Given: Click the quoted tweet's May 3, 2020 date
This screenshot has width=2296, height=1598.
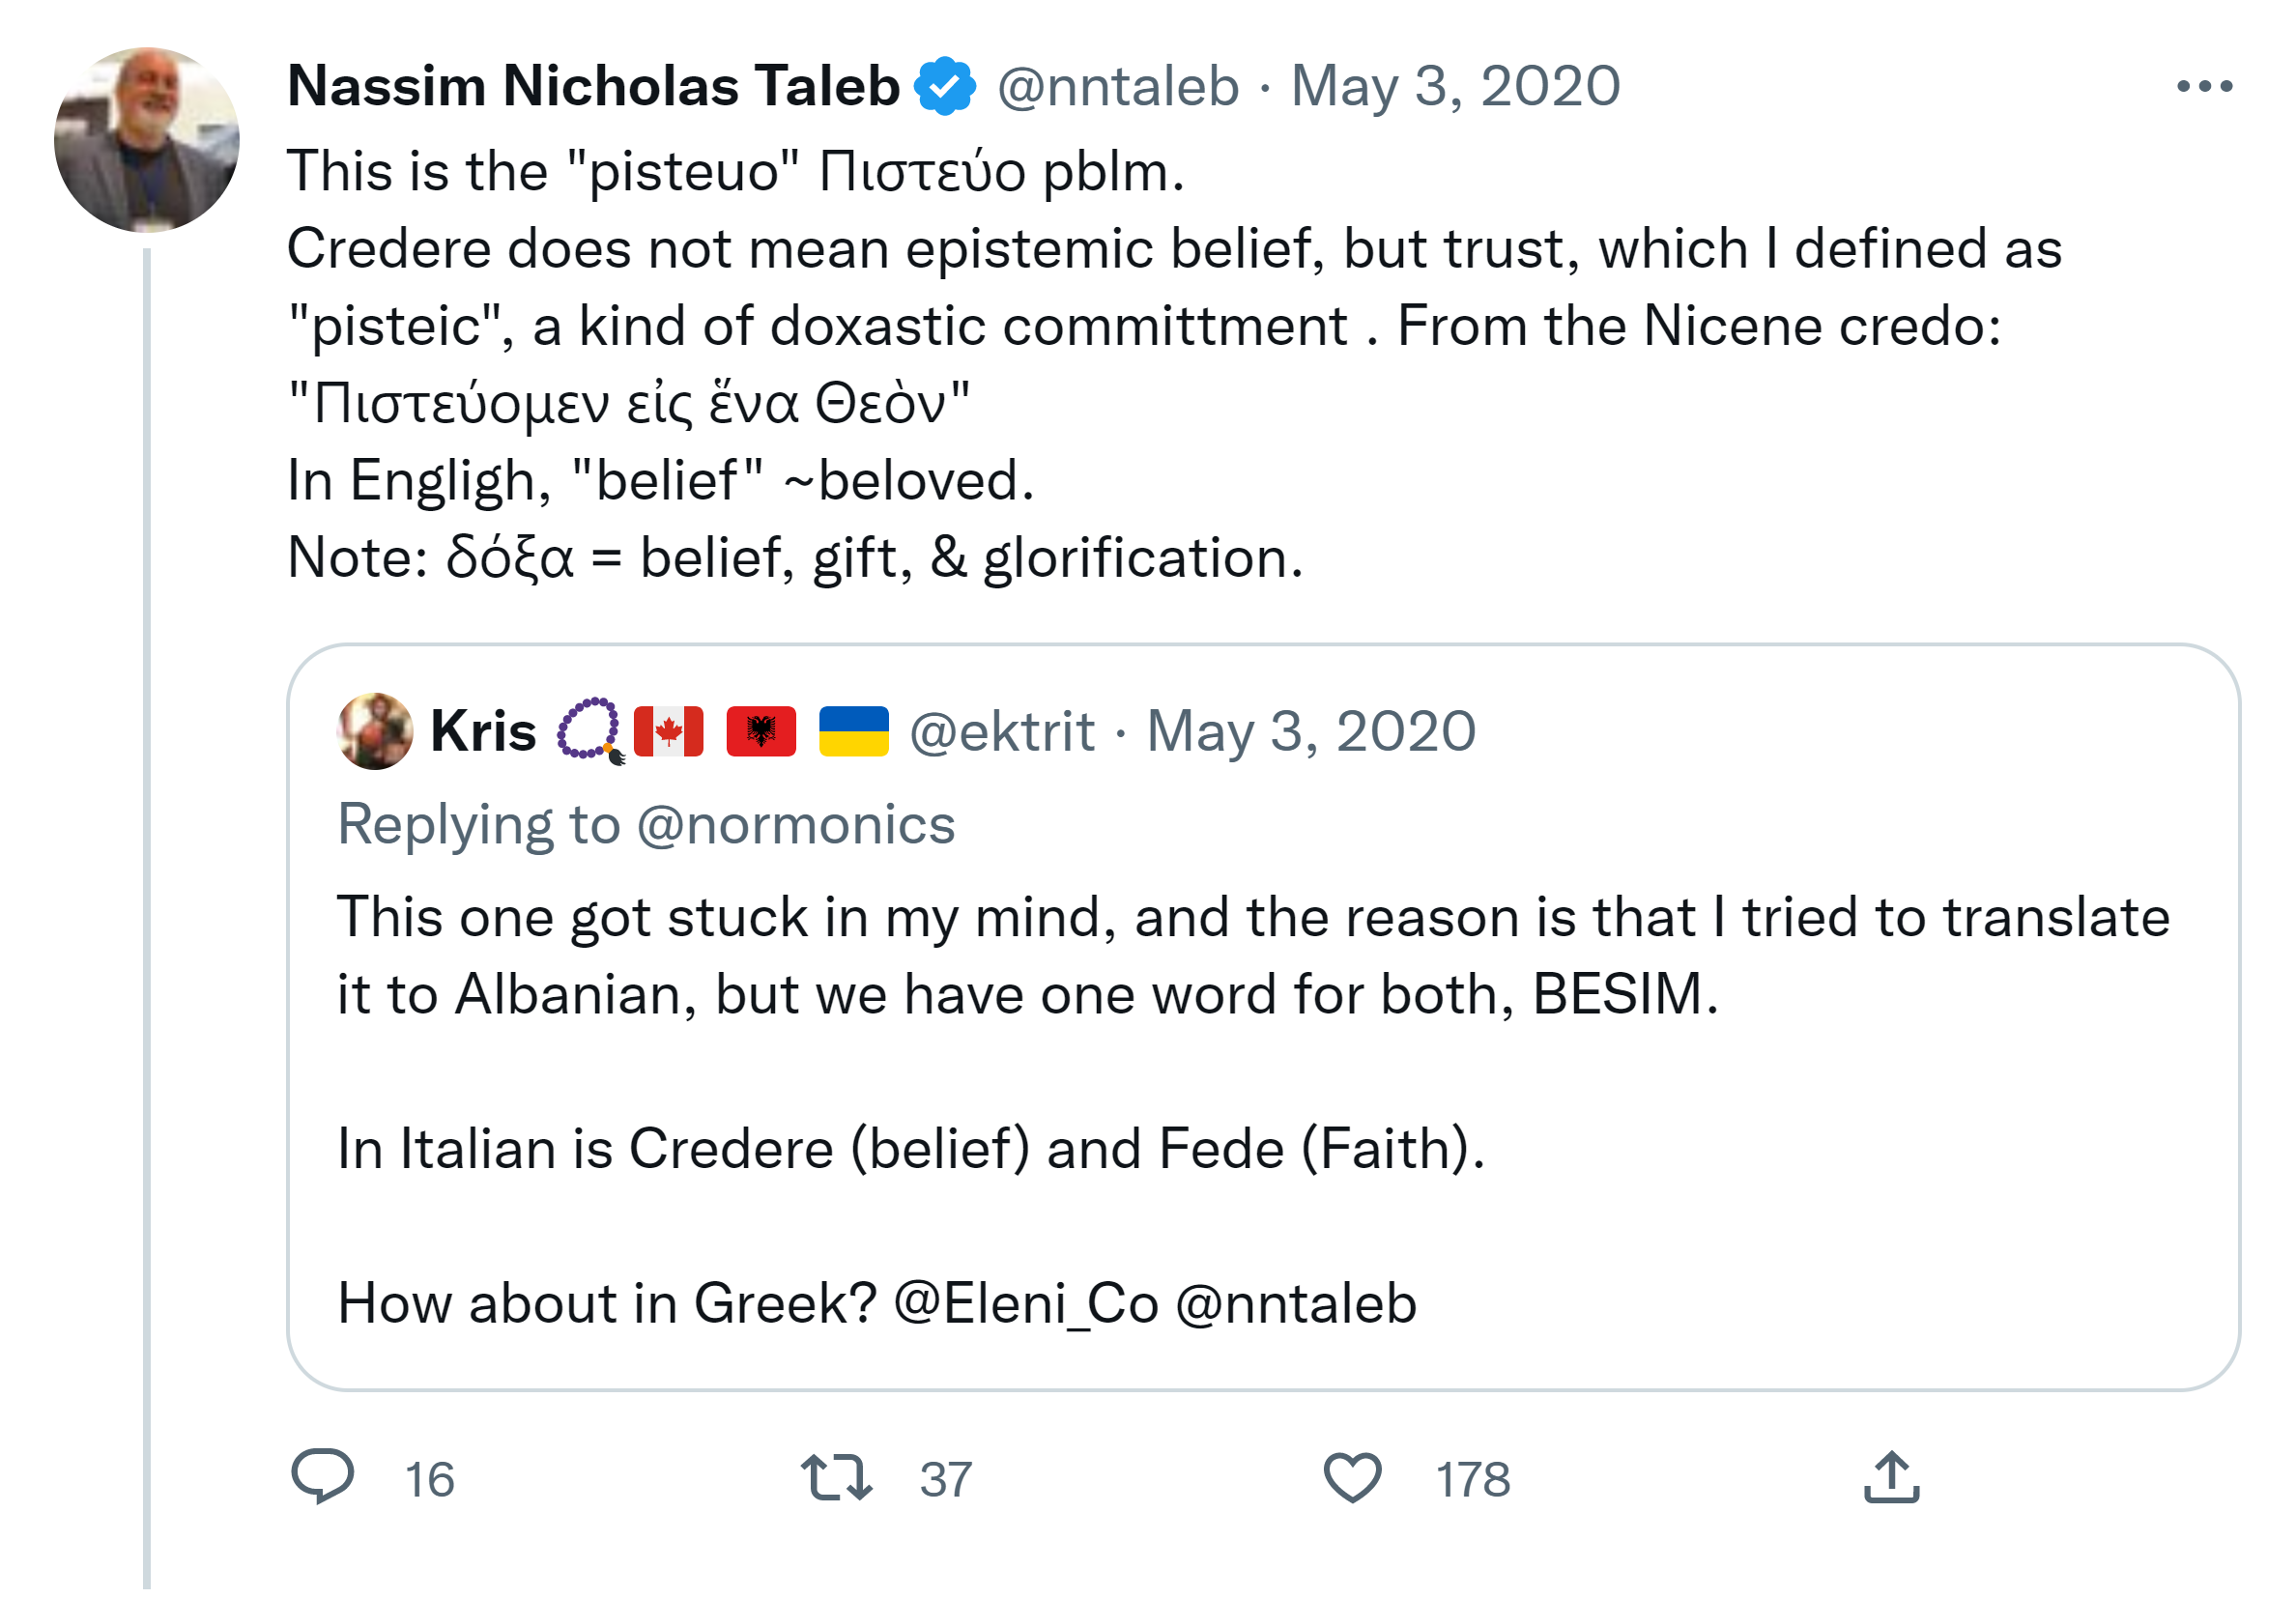Looking at the screenshot, I should pos(1310,731).
